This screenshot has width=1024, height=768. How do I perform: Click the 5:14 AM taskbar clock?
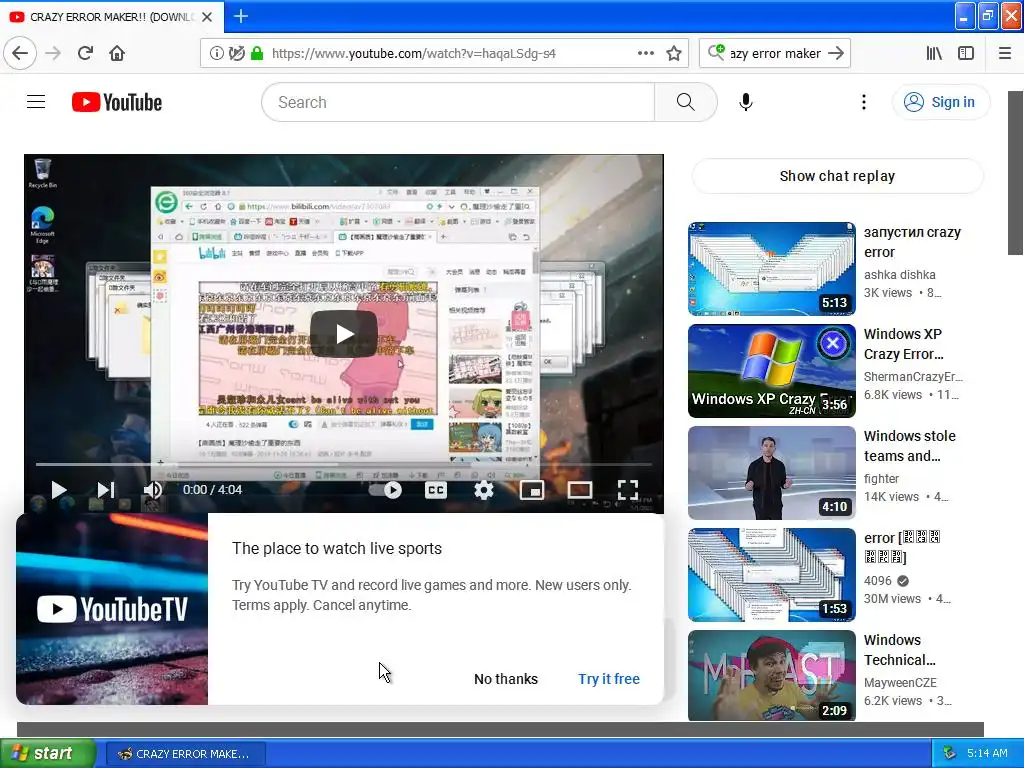click(x=987, y=754)
